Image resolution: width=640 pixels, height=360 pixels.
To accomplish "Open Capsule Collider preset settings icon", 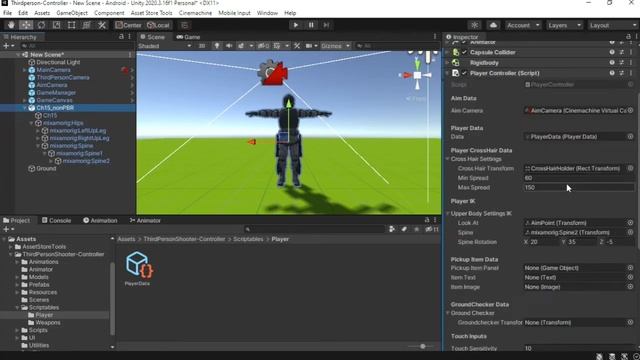I will pos(621,52).
